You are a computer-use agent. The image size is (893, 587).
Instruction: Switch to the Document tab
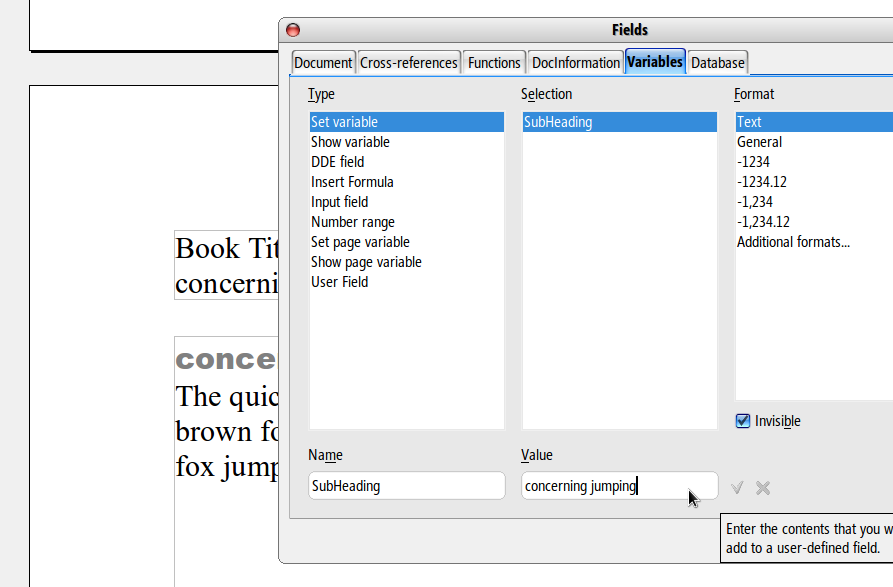click(x=323, y=62)
